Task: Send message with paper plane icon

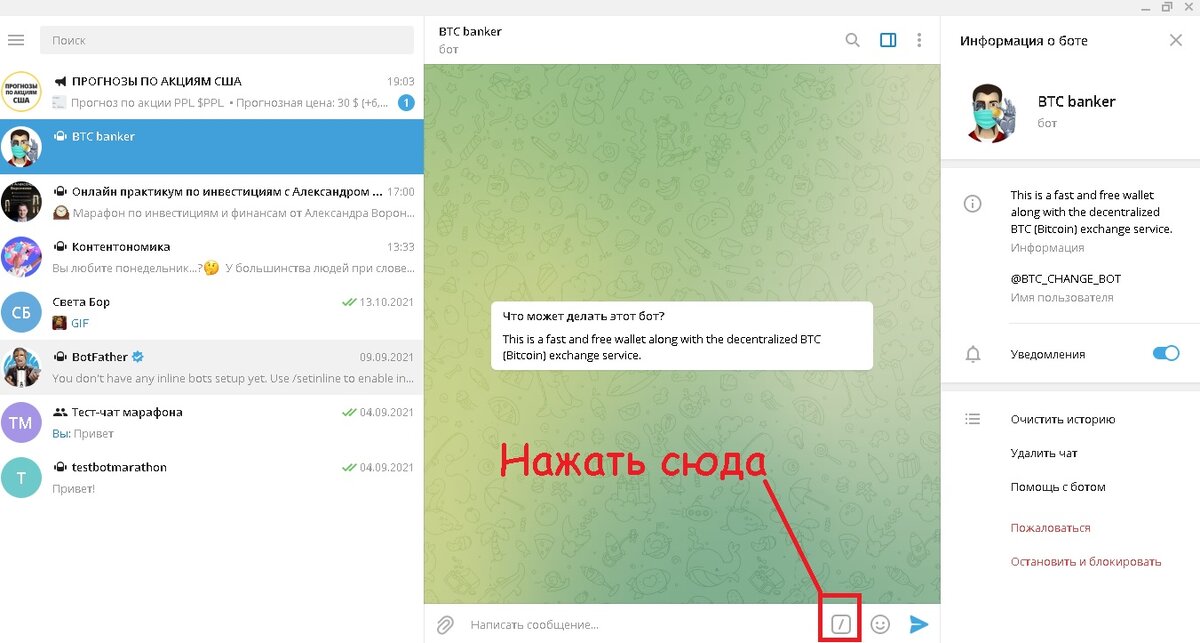Action: [x=918, y=624]
